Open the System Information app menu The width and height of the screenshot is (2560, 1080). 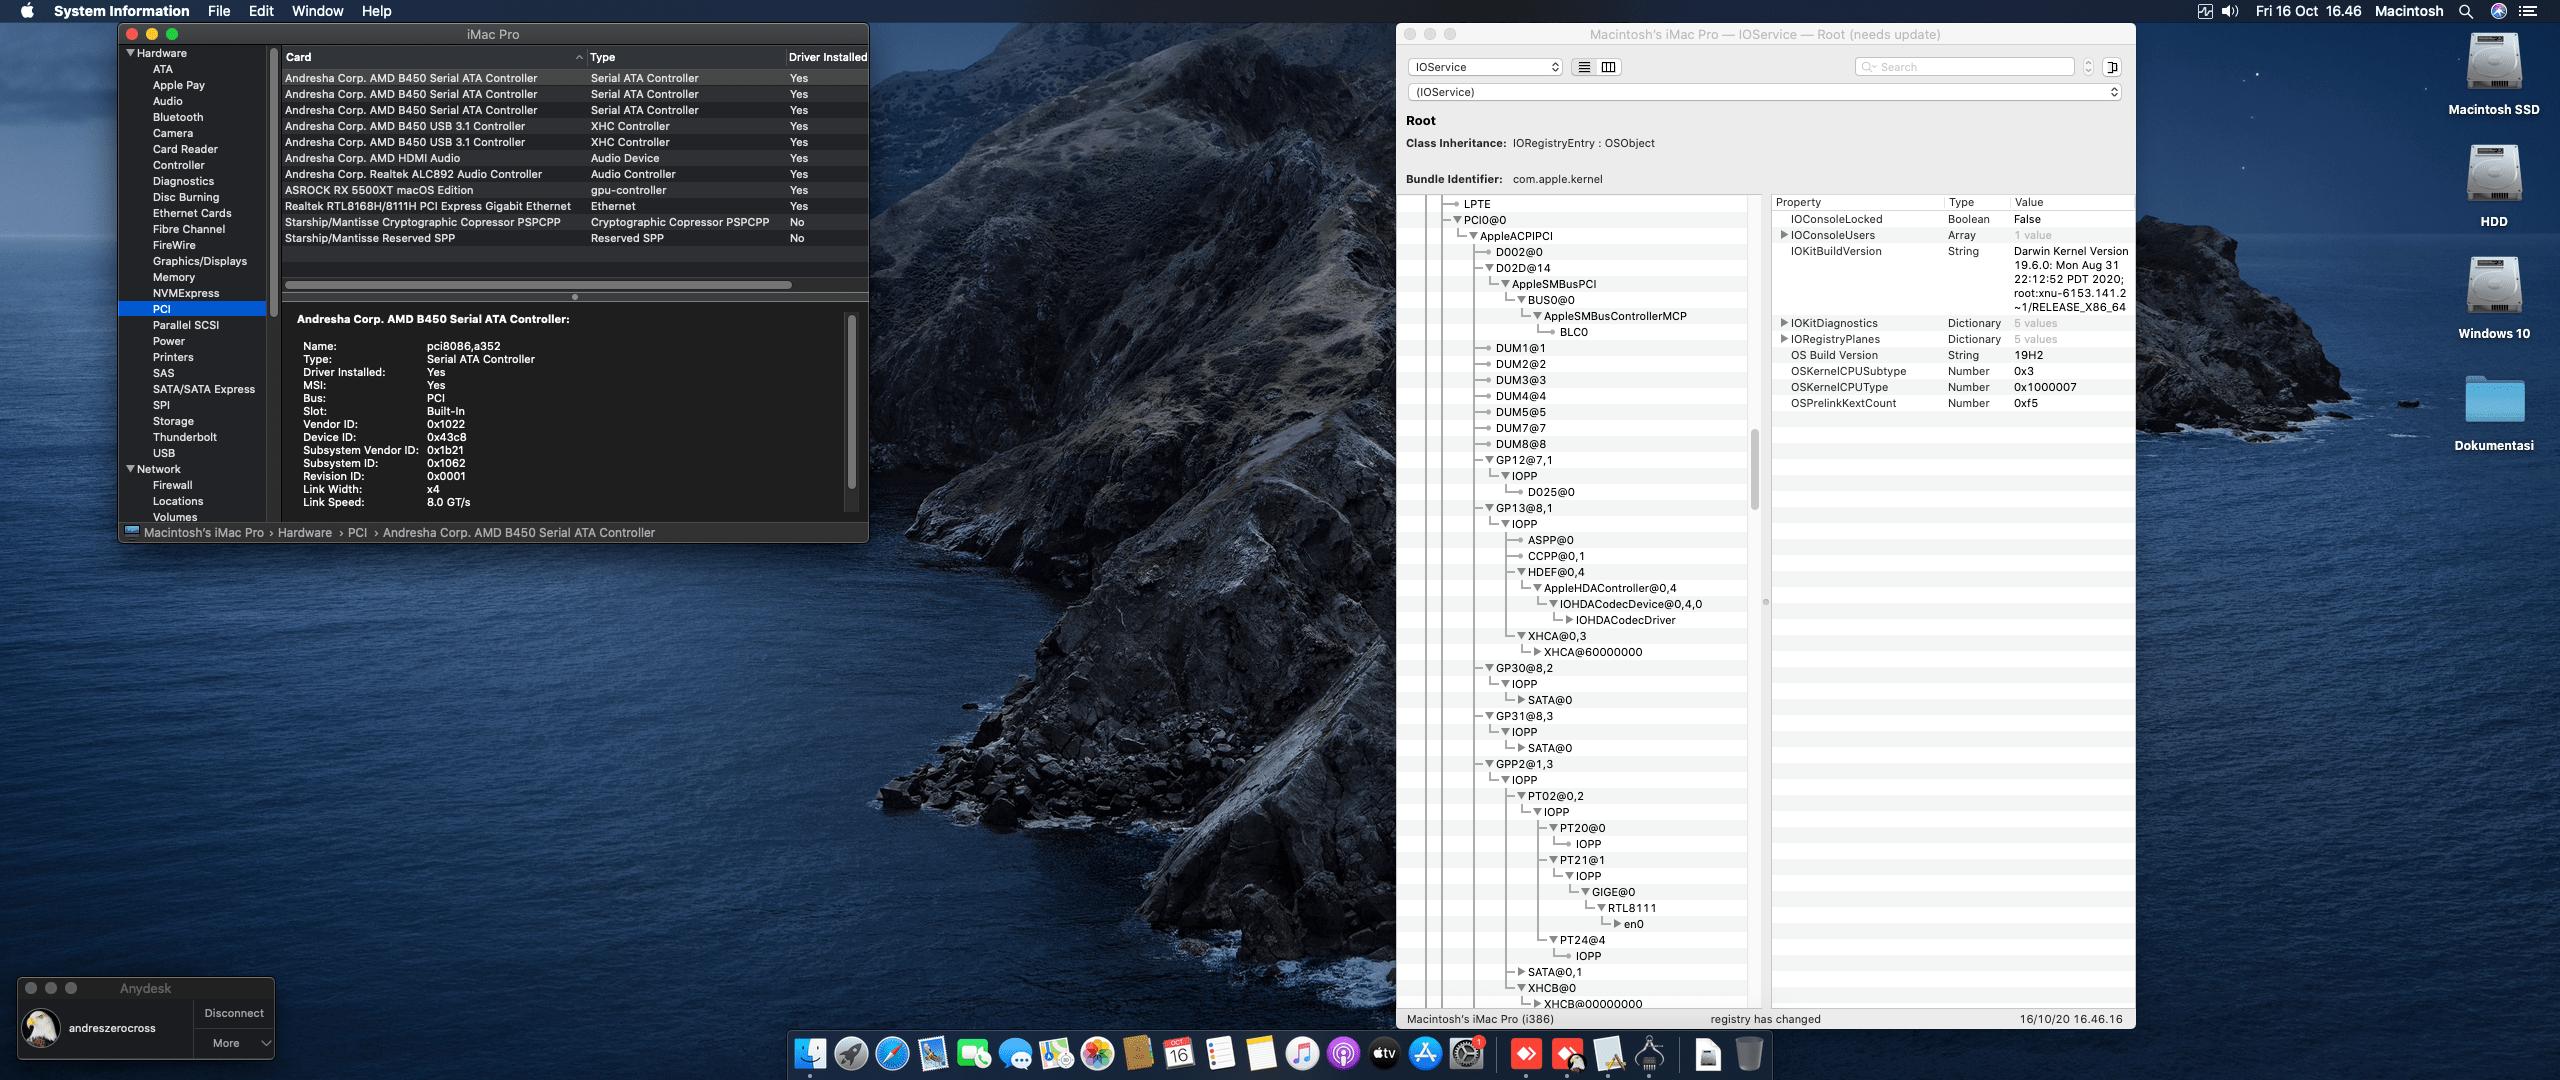click(x=121, y=11)
